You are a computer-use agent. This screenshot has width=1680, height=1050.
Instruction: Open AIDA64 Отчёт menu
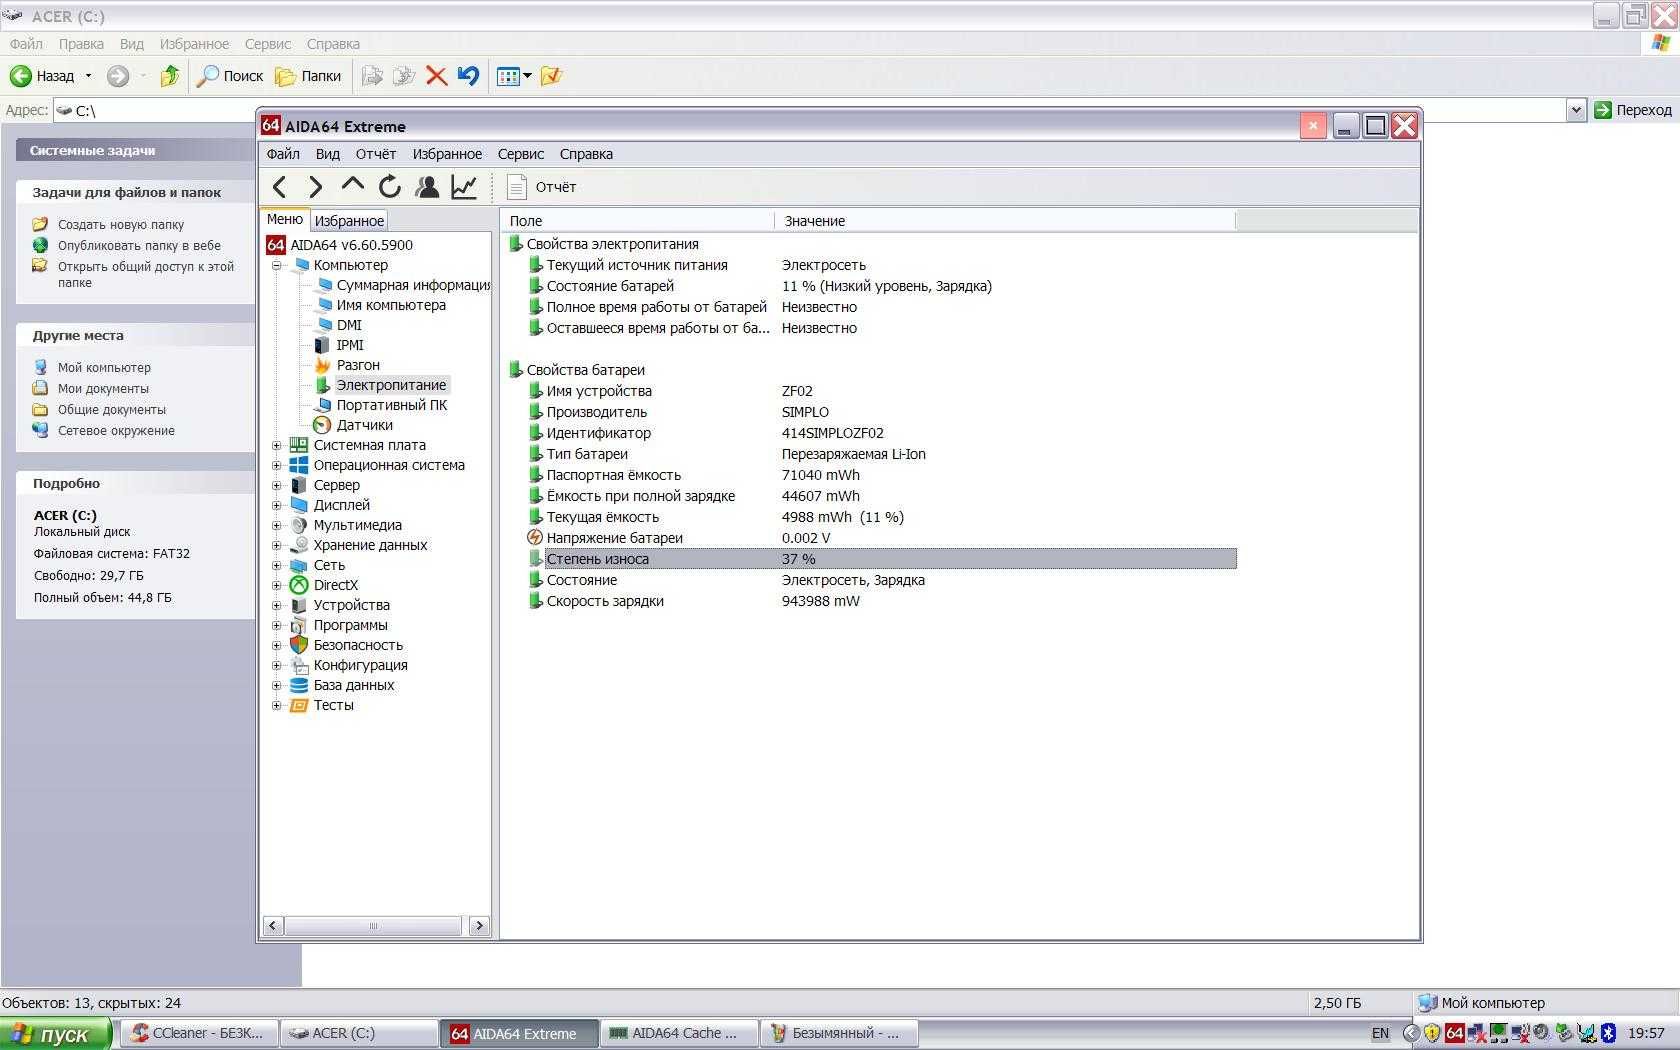[x=376, y=154]
